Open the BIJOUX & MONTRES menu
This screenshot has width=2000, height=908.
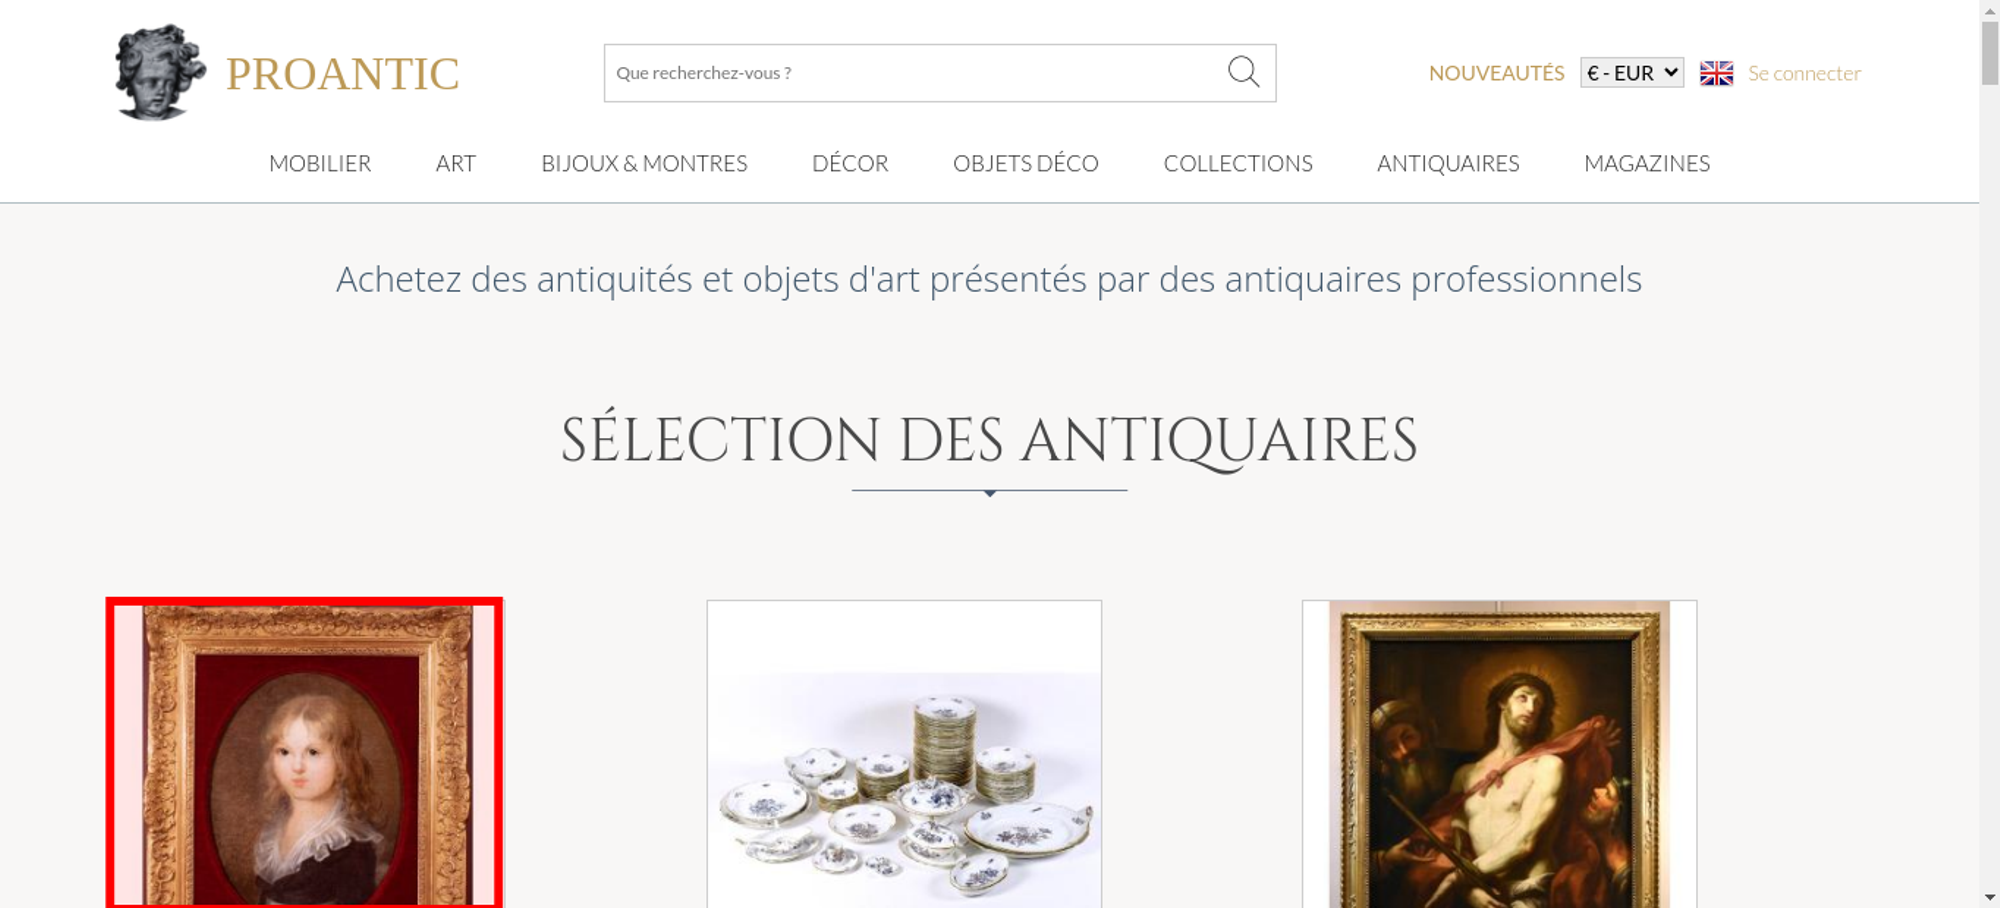[x=644, y=163]
